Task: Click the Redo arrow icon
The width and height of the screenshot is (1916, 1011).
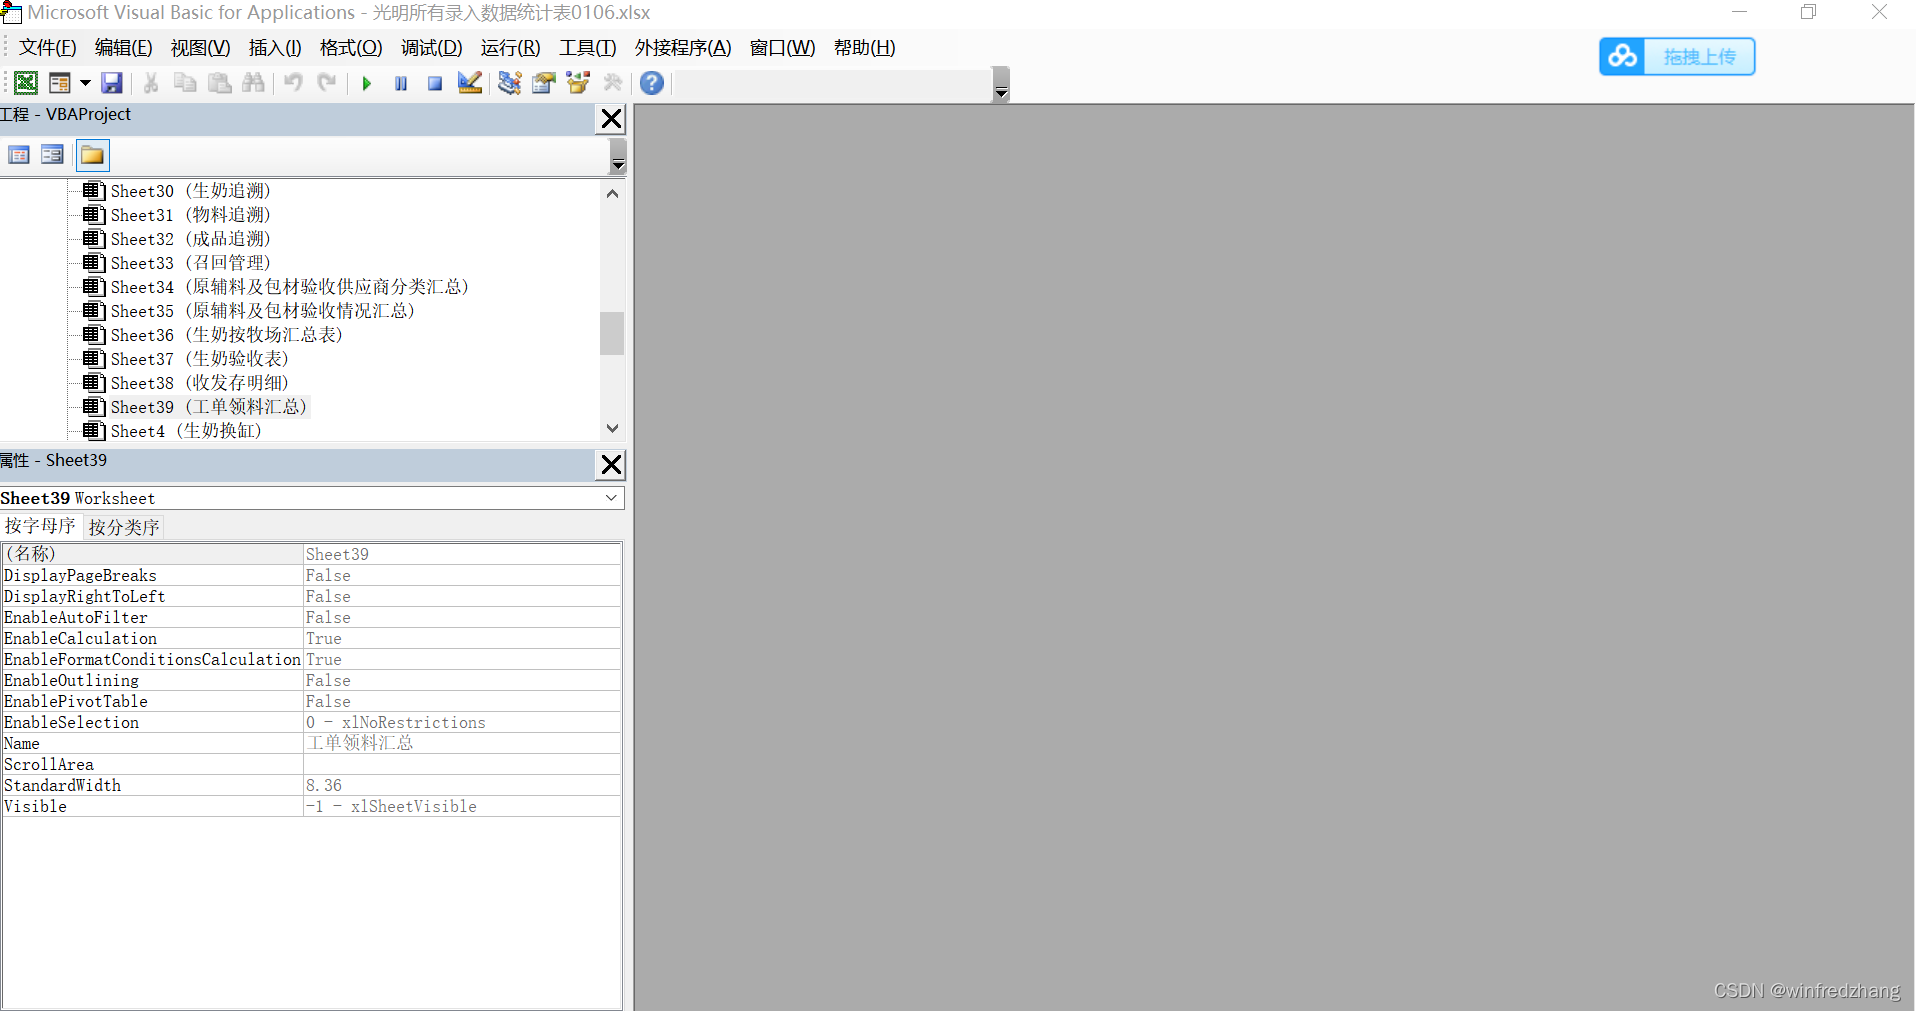Action: [x=327, y=83]
